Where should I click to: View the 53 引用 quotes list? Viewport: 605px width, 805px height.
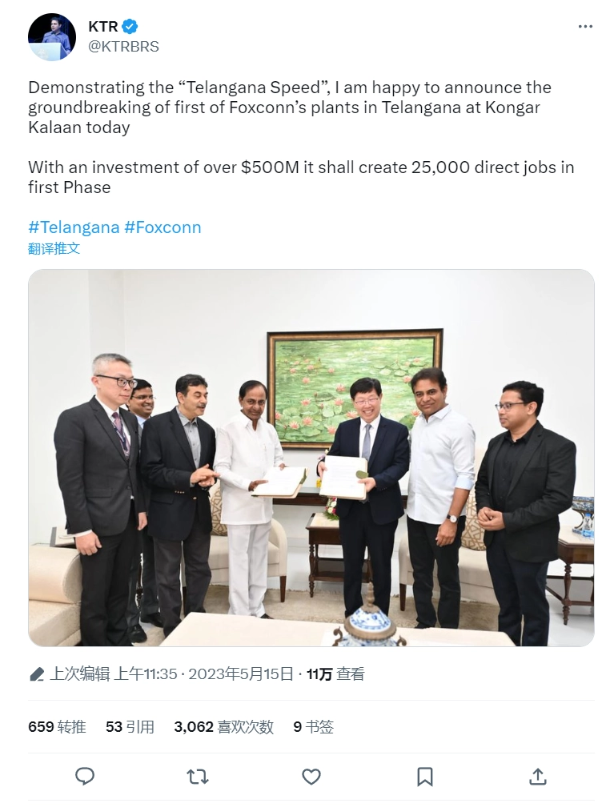coord(130,727)
